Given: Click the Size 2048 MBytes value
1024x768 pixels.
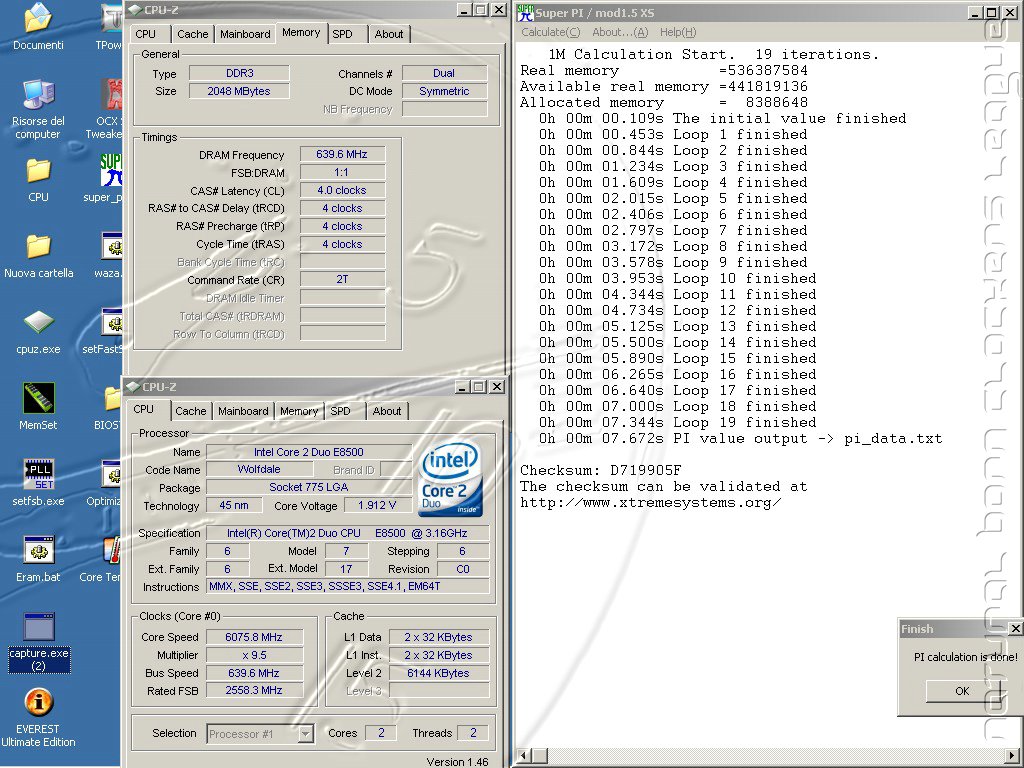Looking at the screenshot, I should tap(239, 91).
